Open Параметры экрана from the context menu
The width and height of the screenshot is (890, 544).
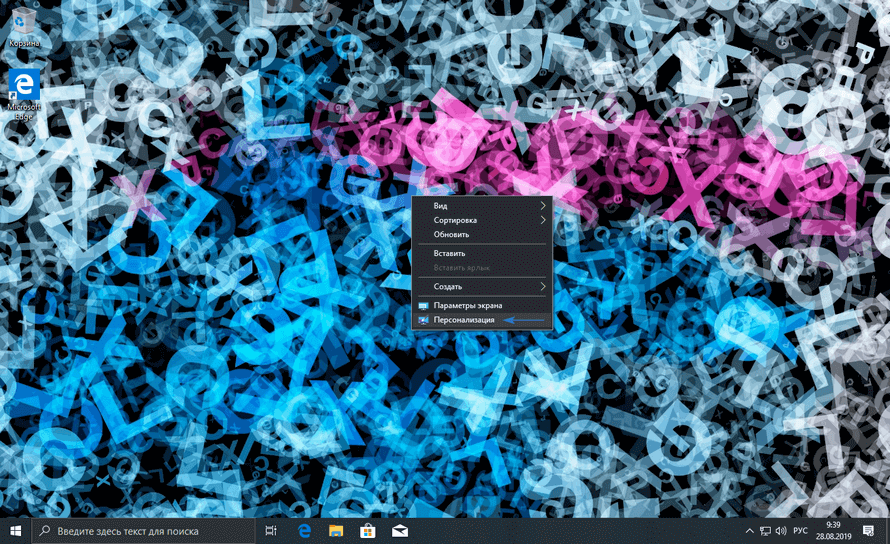tap(482, 306)
